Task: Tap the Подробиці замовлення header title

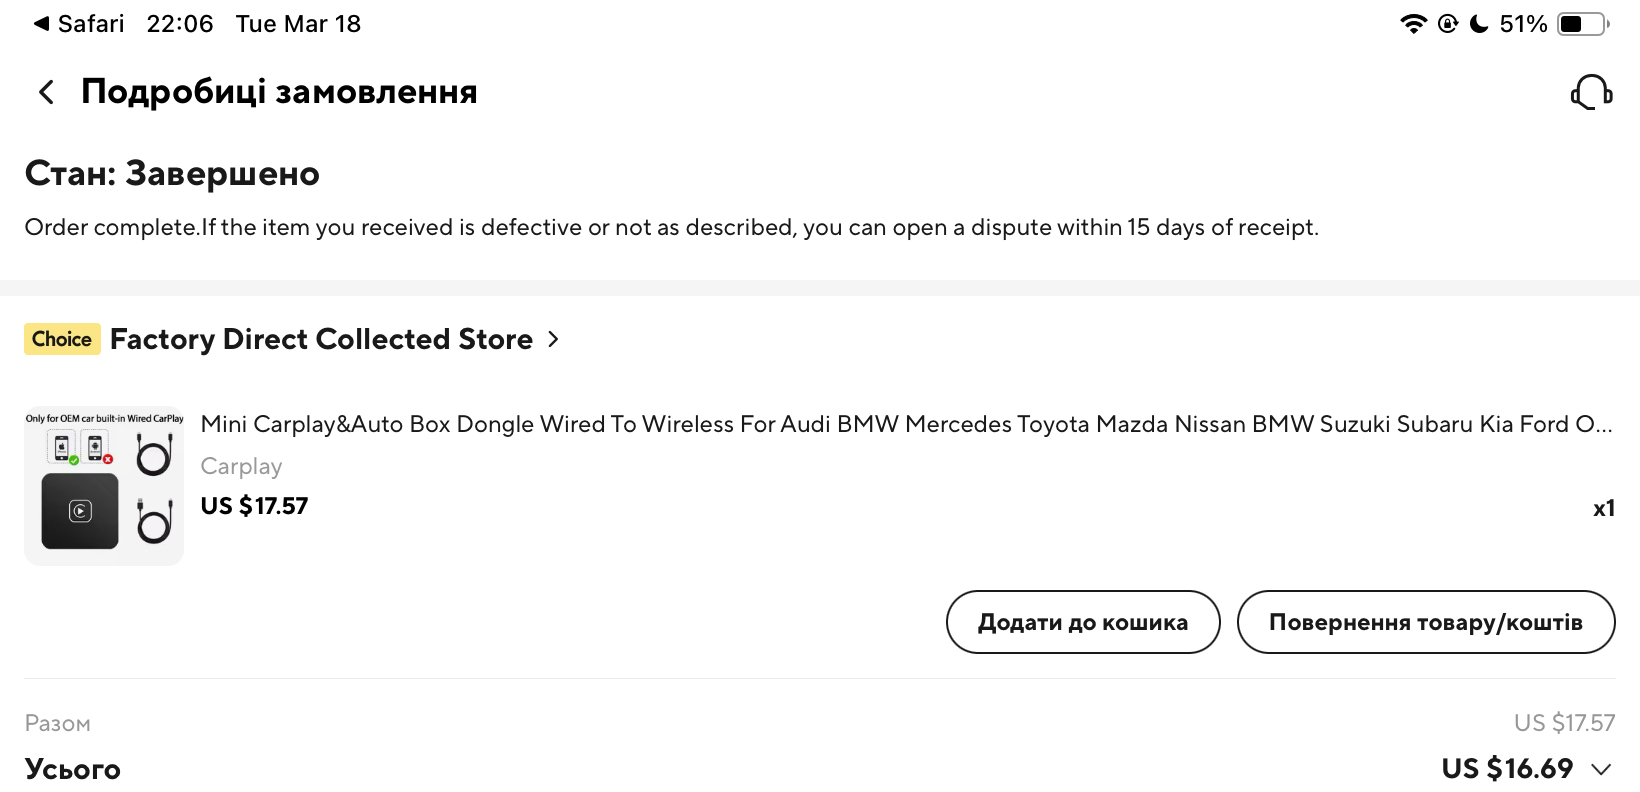Action: click(279, 92)
